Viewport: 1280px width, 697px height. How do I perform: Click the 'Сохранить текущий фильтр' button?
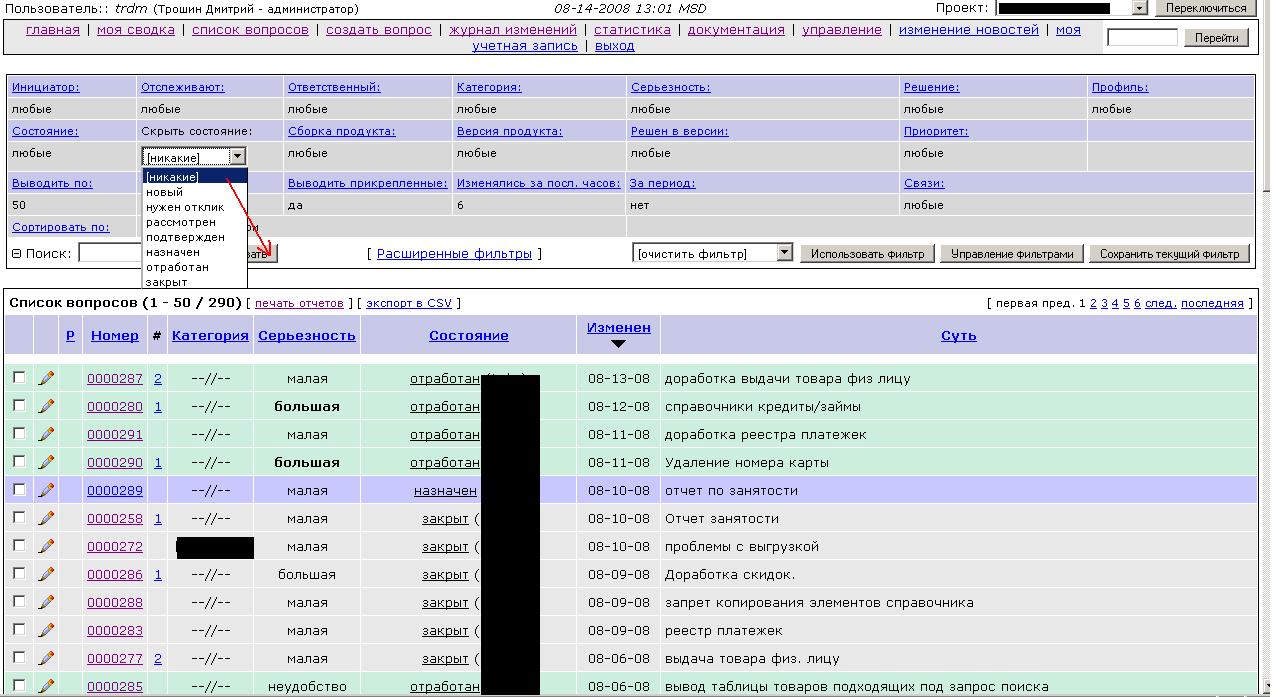click(x=1169, y=254)
